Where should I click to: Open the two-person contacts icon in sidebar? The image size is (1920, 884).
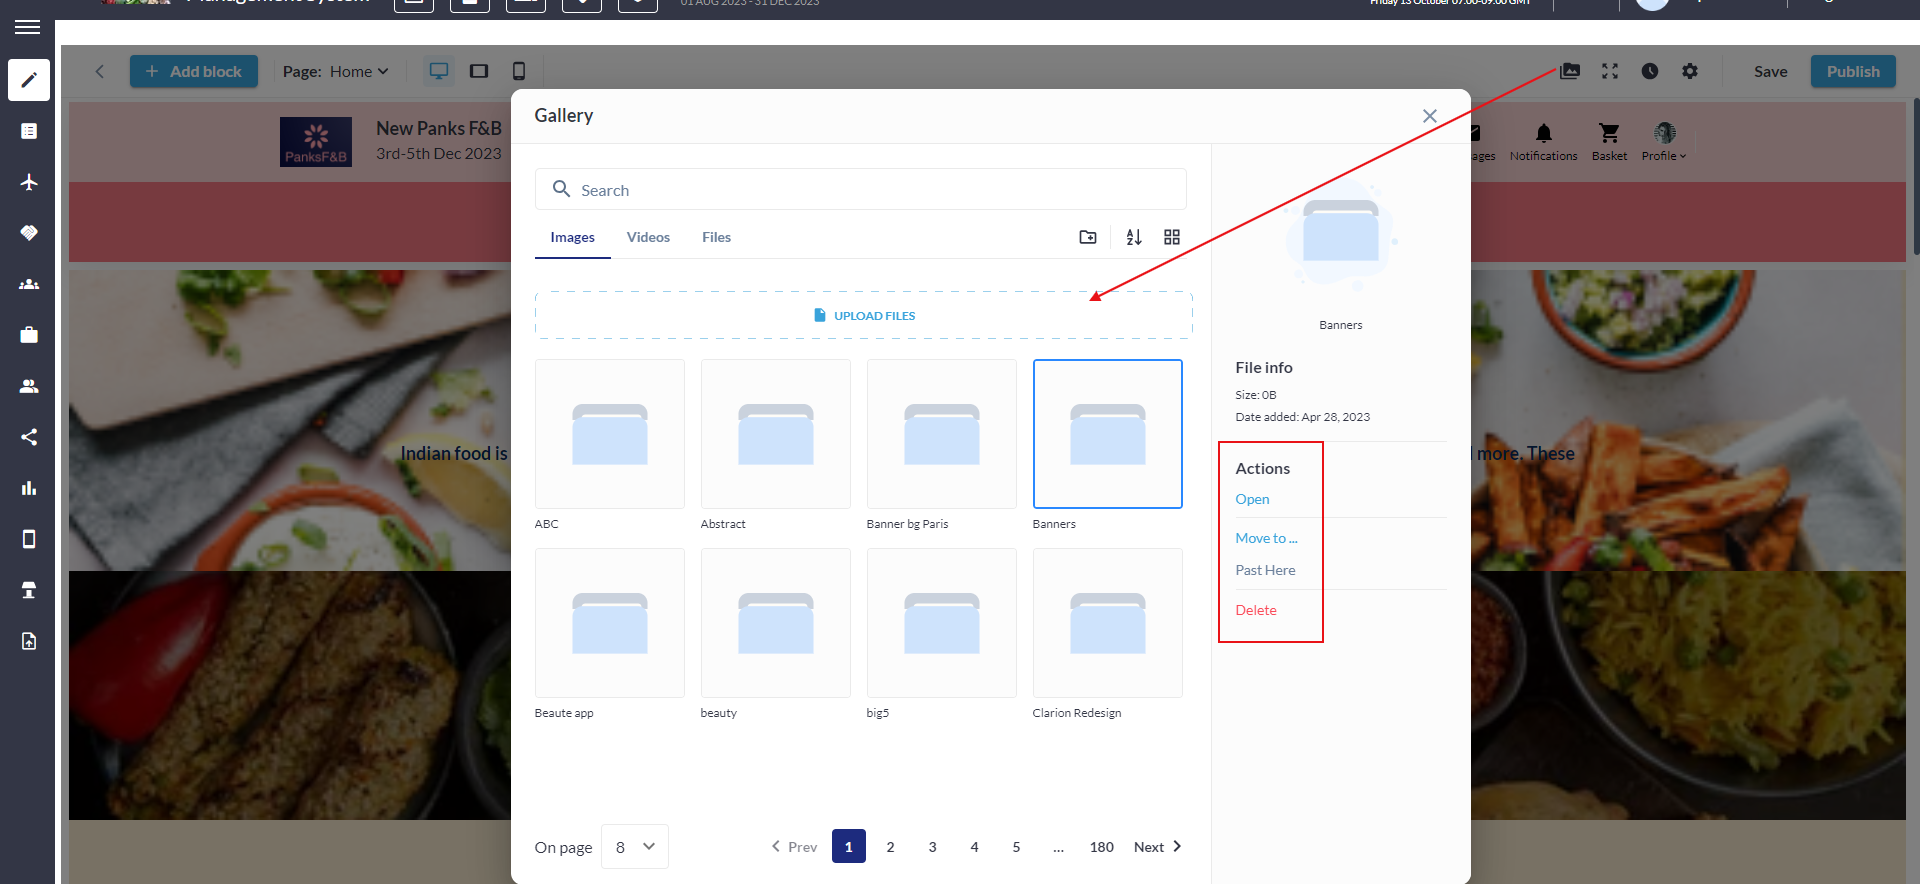click(29, 386)
